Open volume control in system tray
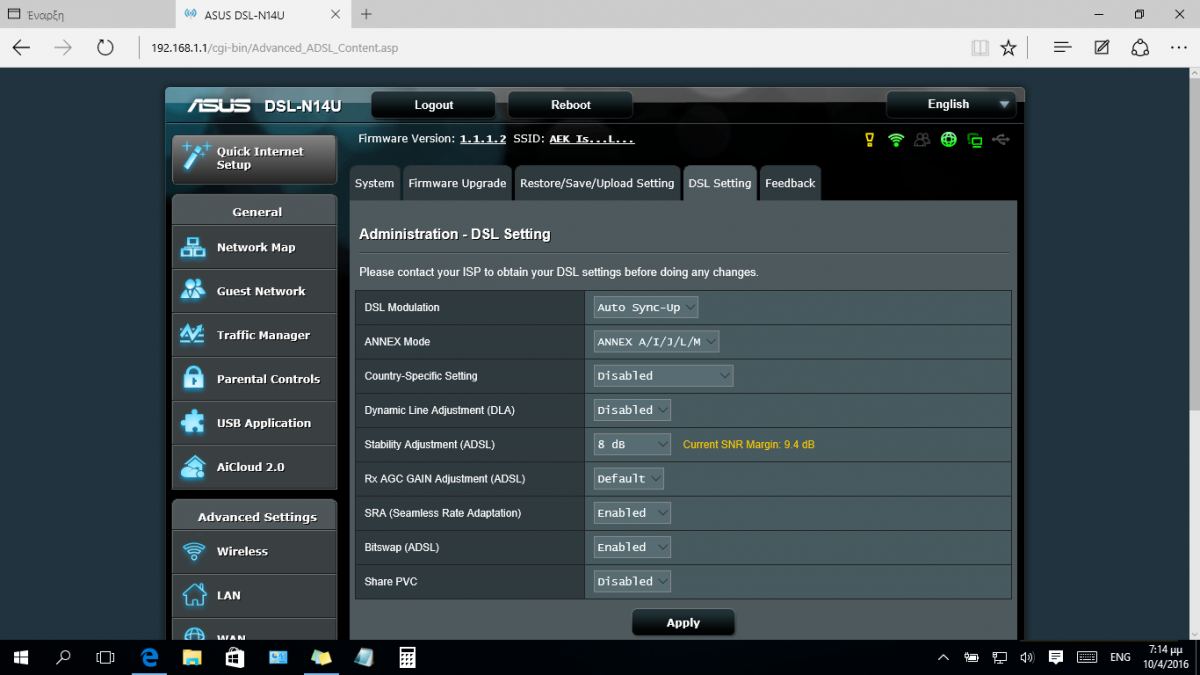This screenshot has width=1200, height=675. pyautogui.click(x=1027, y=657)
